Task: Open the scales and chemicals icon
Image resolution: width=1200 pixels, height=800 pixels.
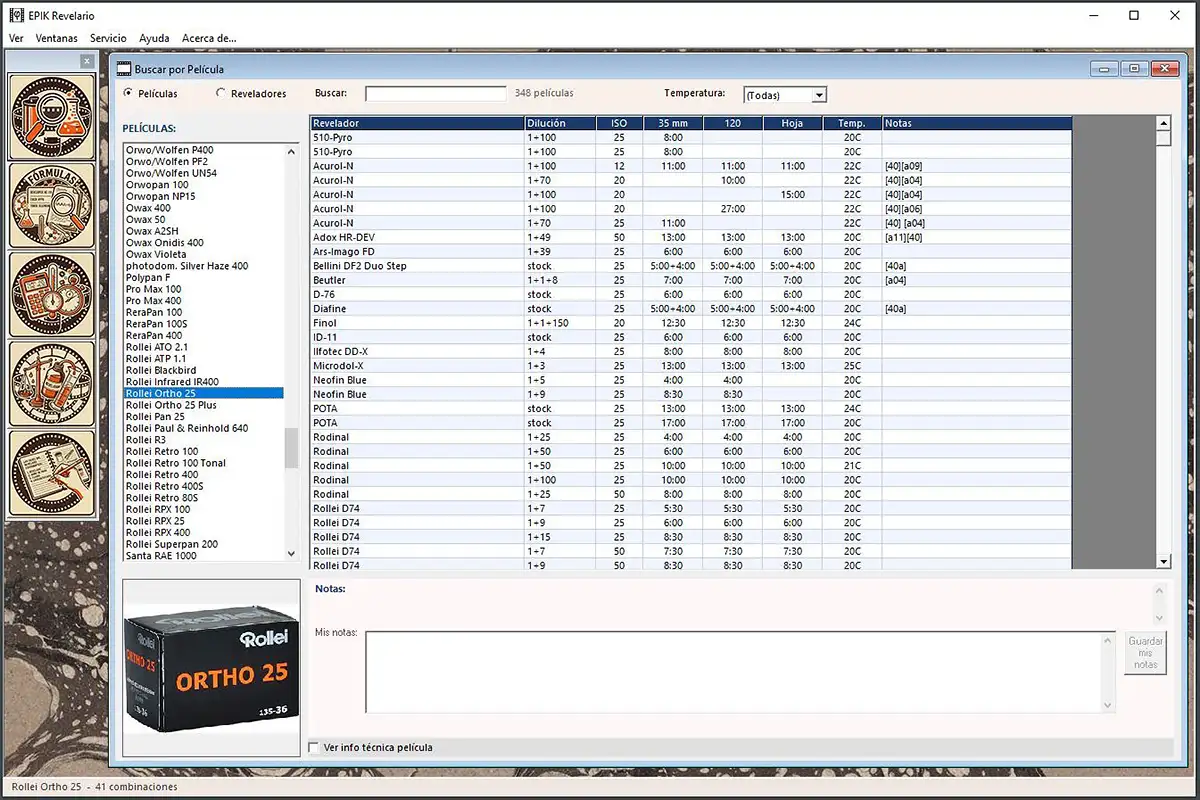Action: [x=52, y=384]
